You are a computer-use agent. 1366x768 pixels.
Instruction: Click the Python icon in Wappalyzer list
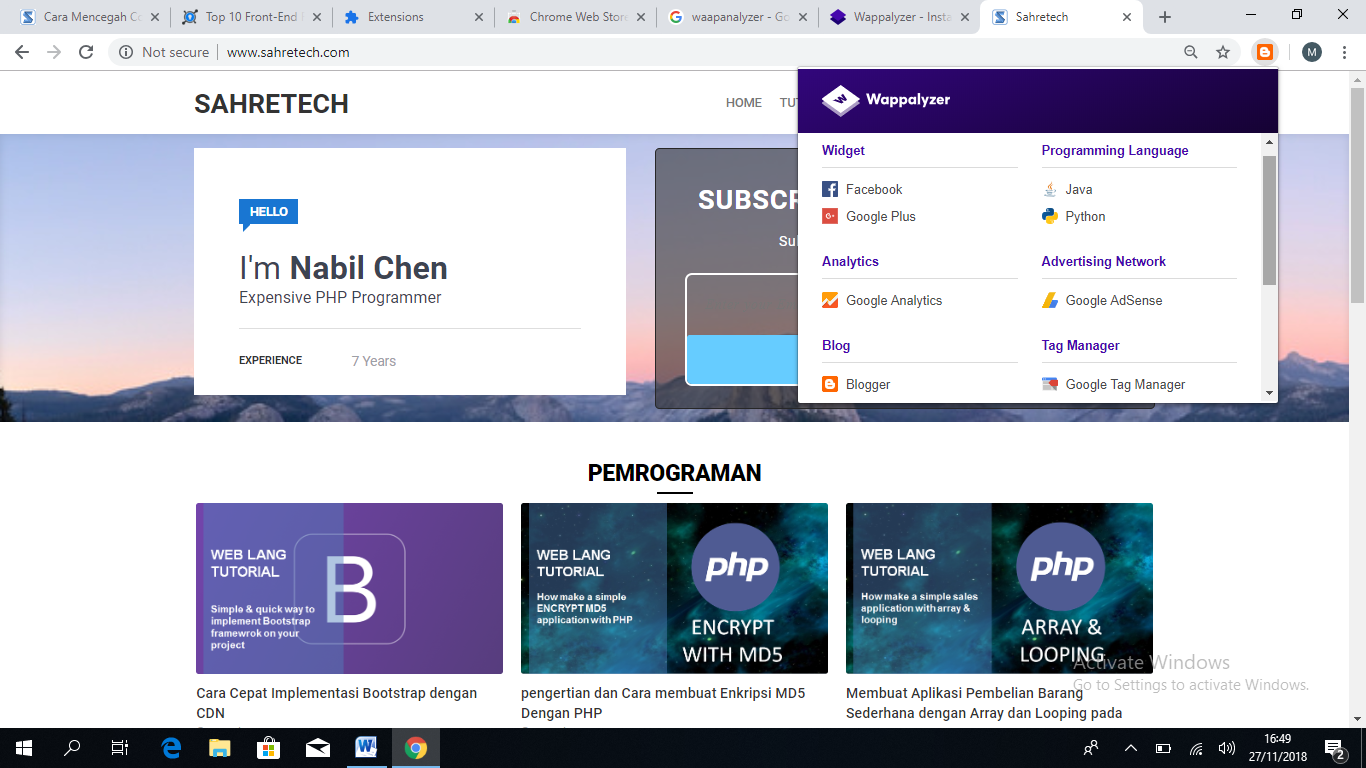[1050, 216]
